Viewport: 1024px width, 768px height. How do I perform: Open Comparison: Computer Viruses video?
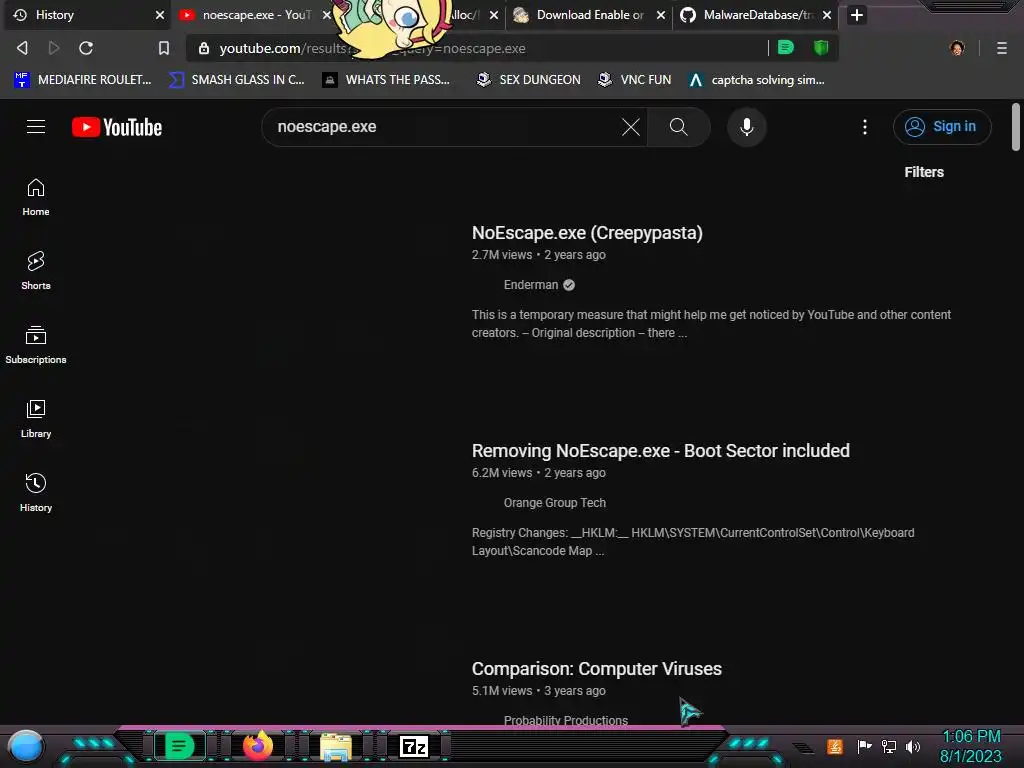596,669
